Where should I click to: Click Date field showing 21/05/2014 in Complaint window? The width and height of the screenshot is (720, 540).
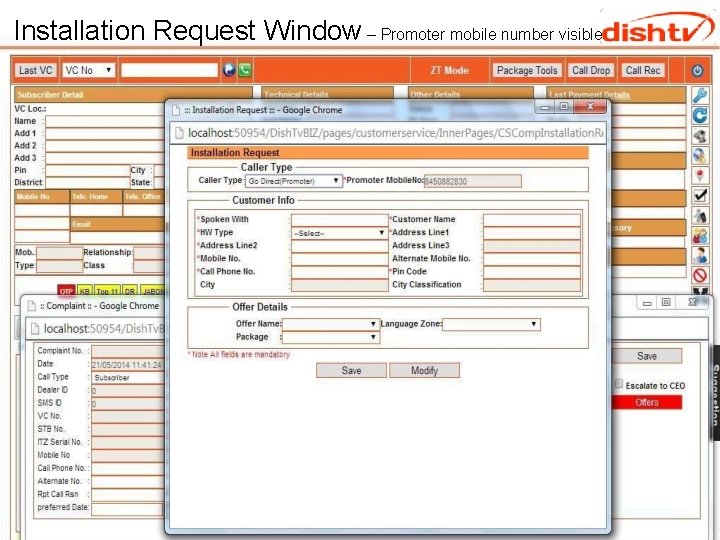(x=128, y=365)
